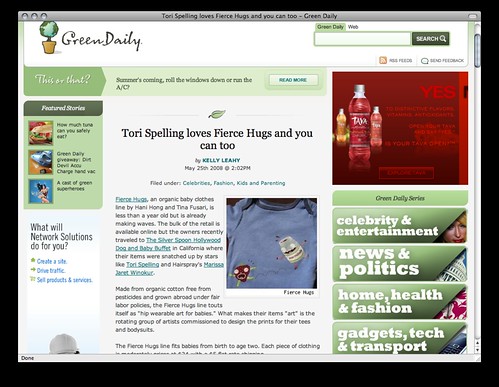Open the home, health & fashion banner

point(400,302)
